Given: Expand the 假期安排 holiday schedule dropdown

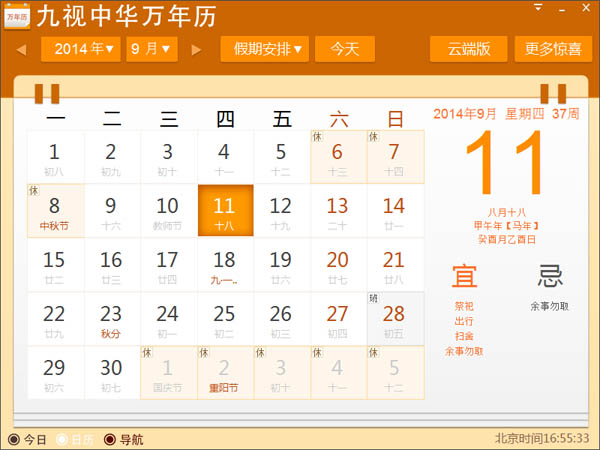Looking at the screenshot, I should pyautogui.click(x=267, y=49).
